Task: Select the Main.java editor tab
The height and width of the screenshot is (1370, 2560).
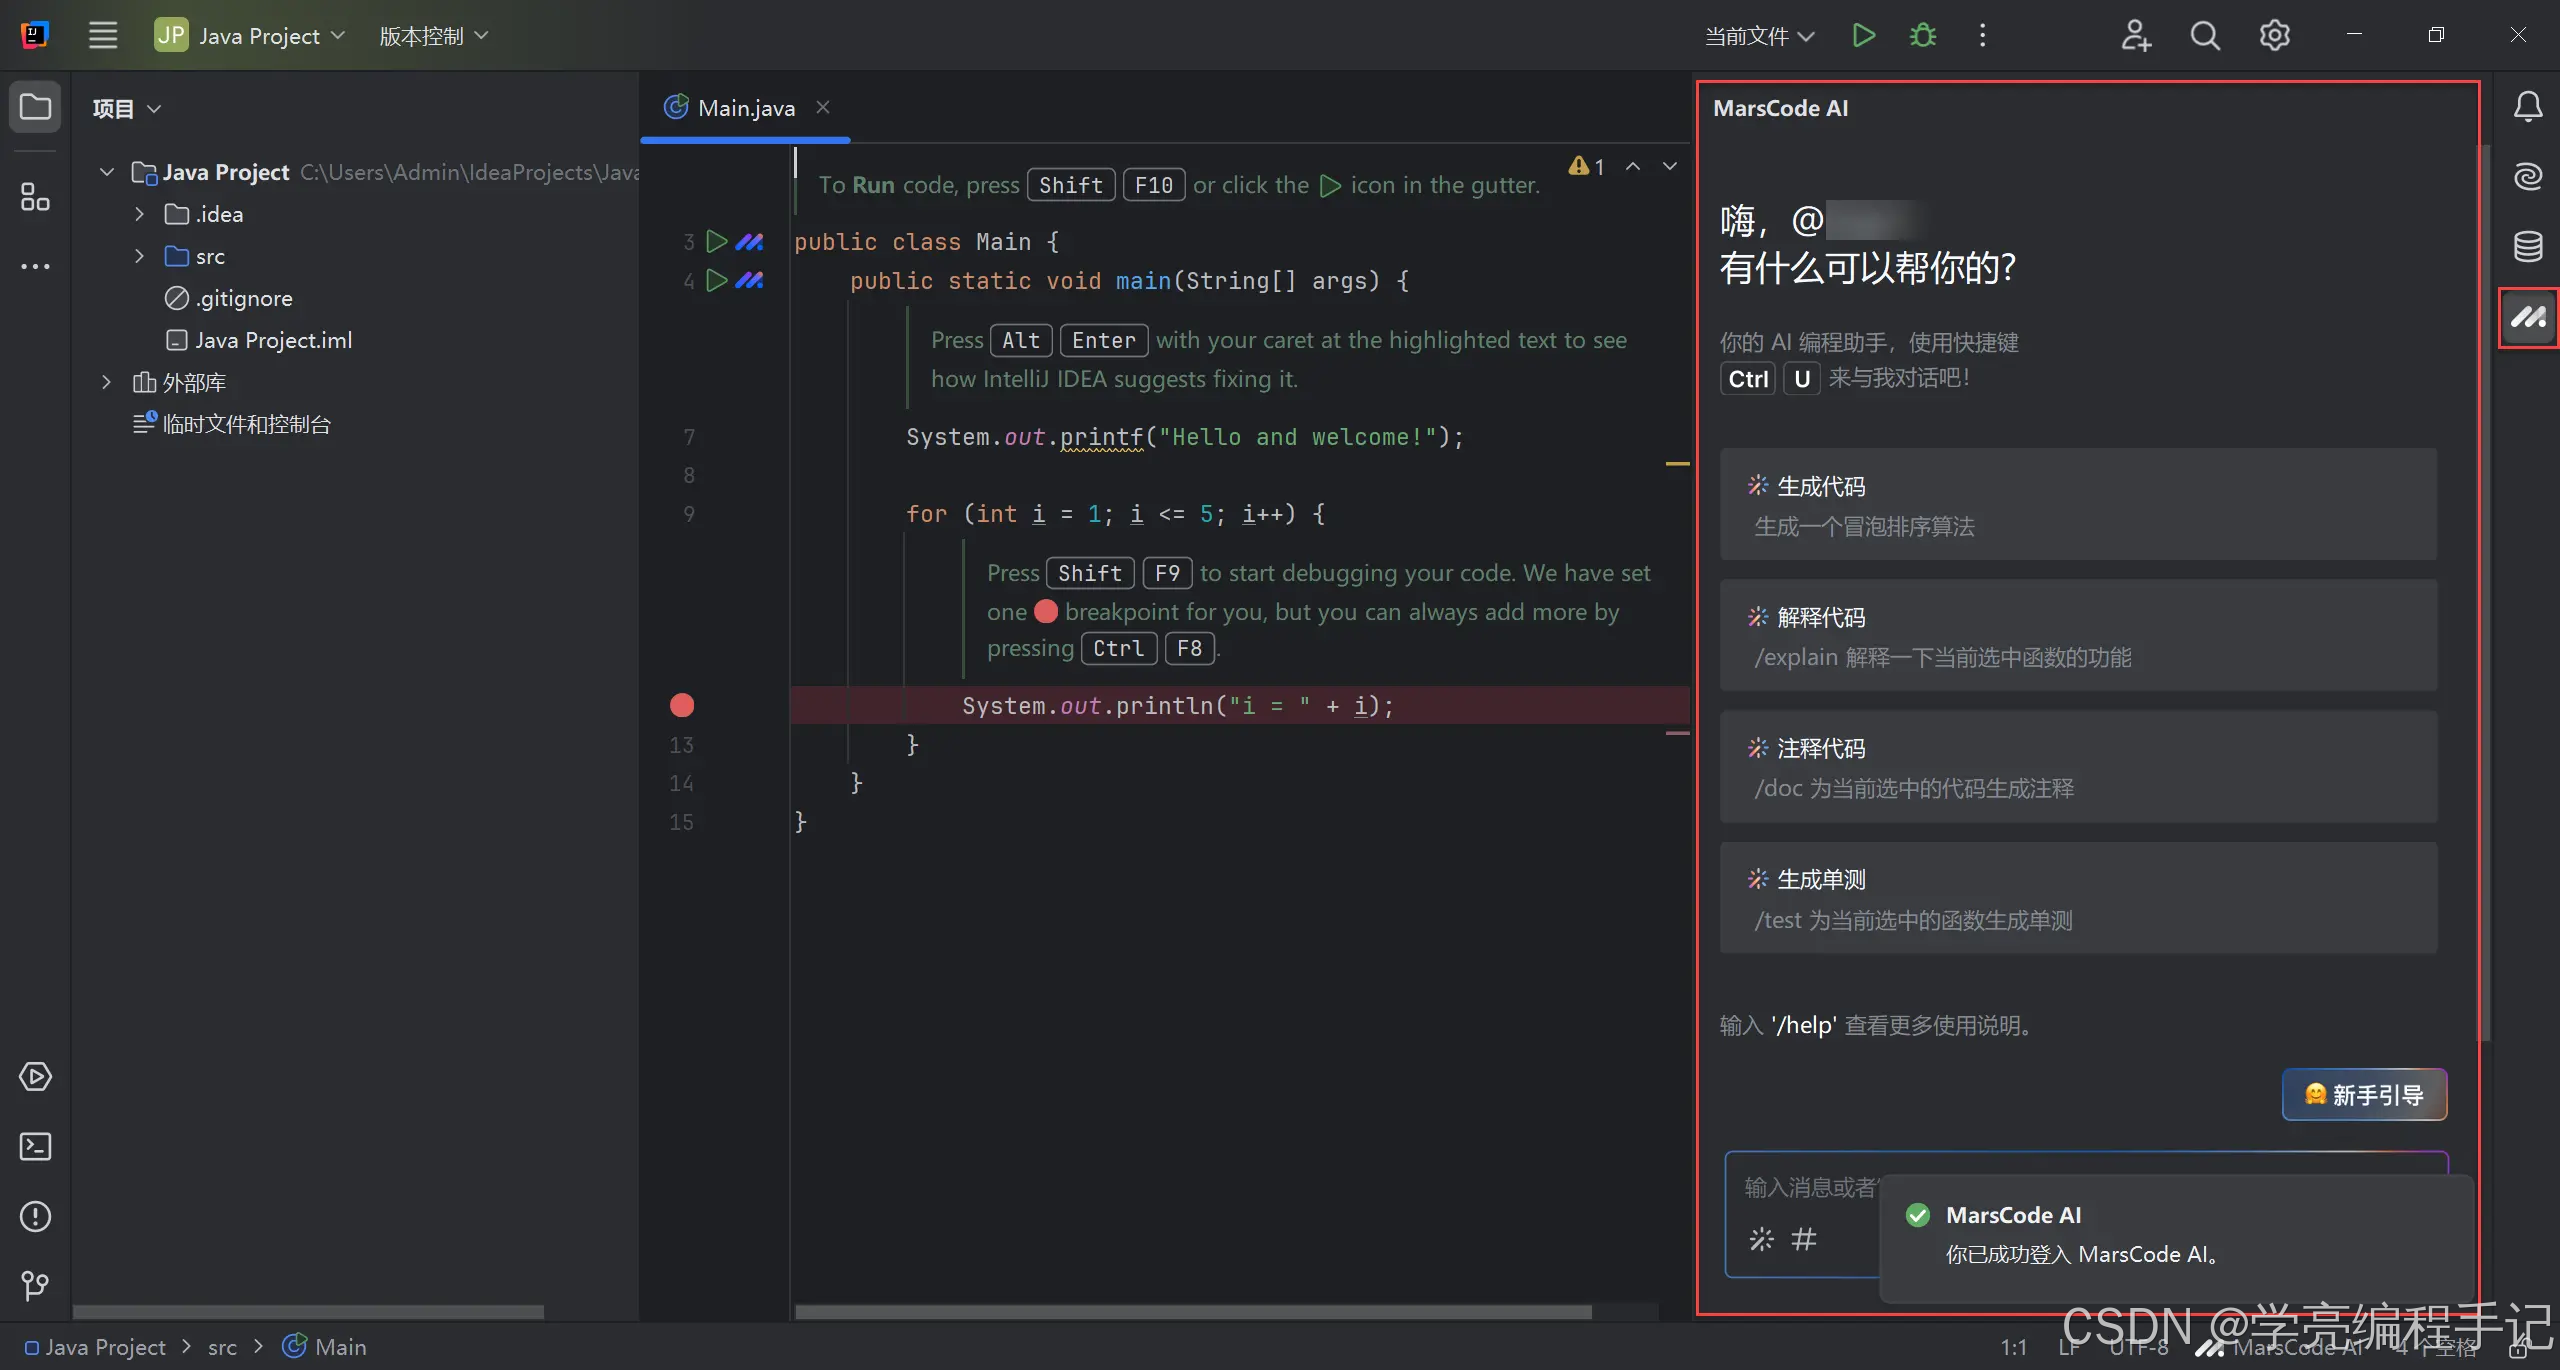Action: click(x=745, y=108)
